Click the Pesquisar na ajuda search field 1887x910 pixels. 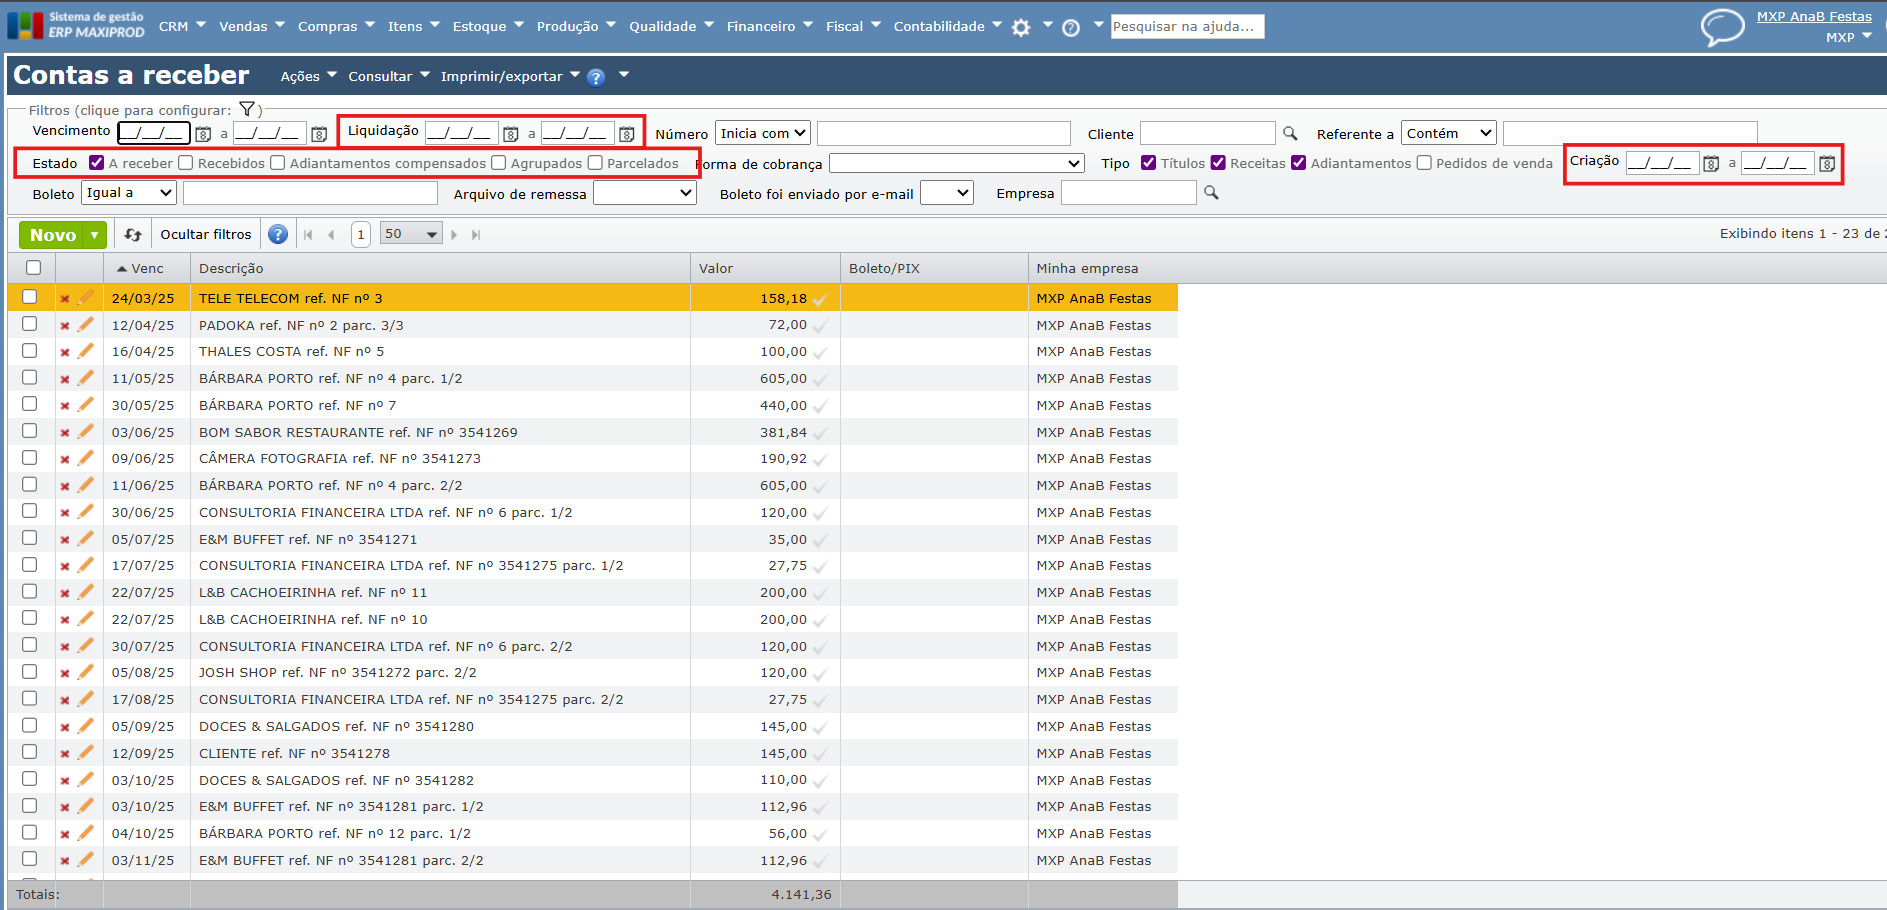[1187, 27]
